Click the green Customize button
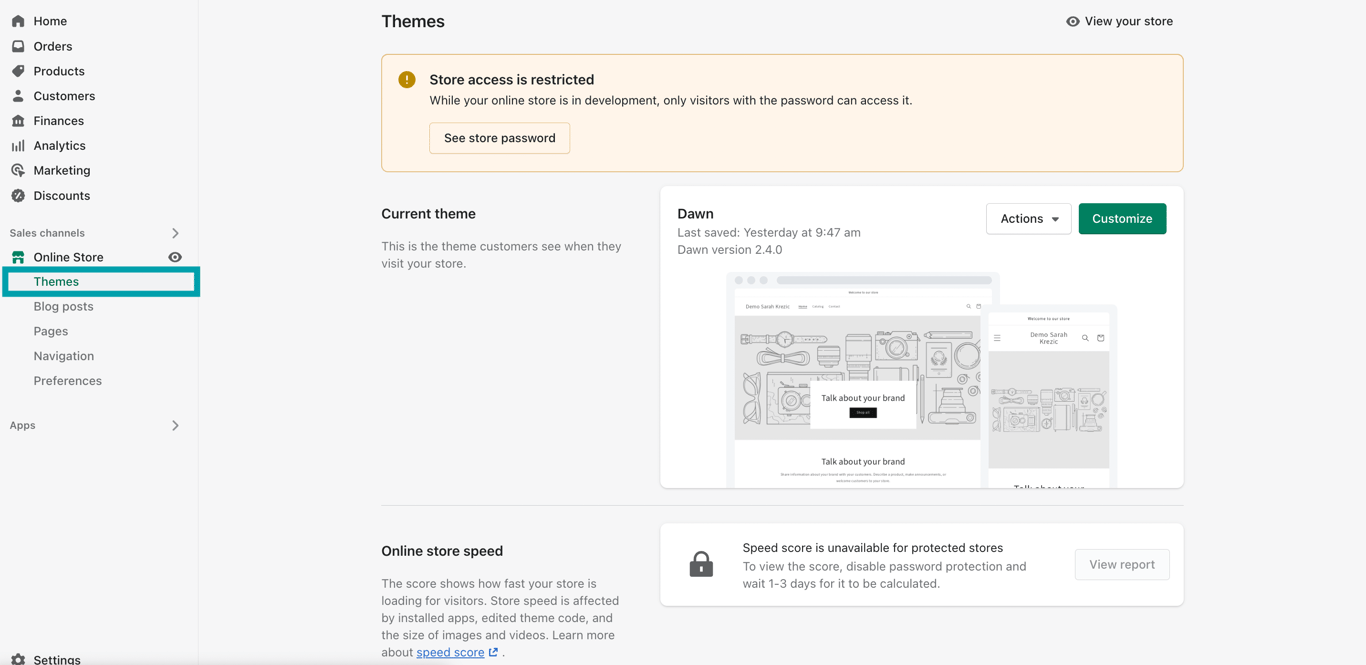 point(1122,219)
